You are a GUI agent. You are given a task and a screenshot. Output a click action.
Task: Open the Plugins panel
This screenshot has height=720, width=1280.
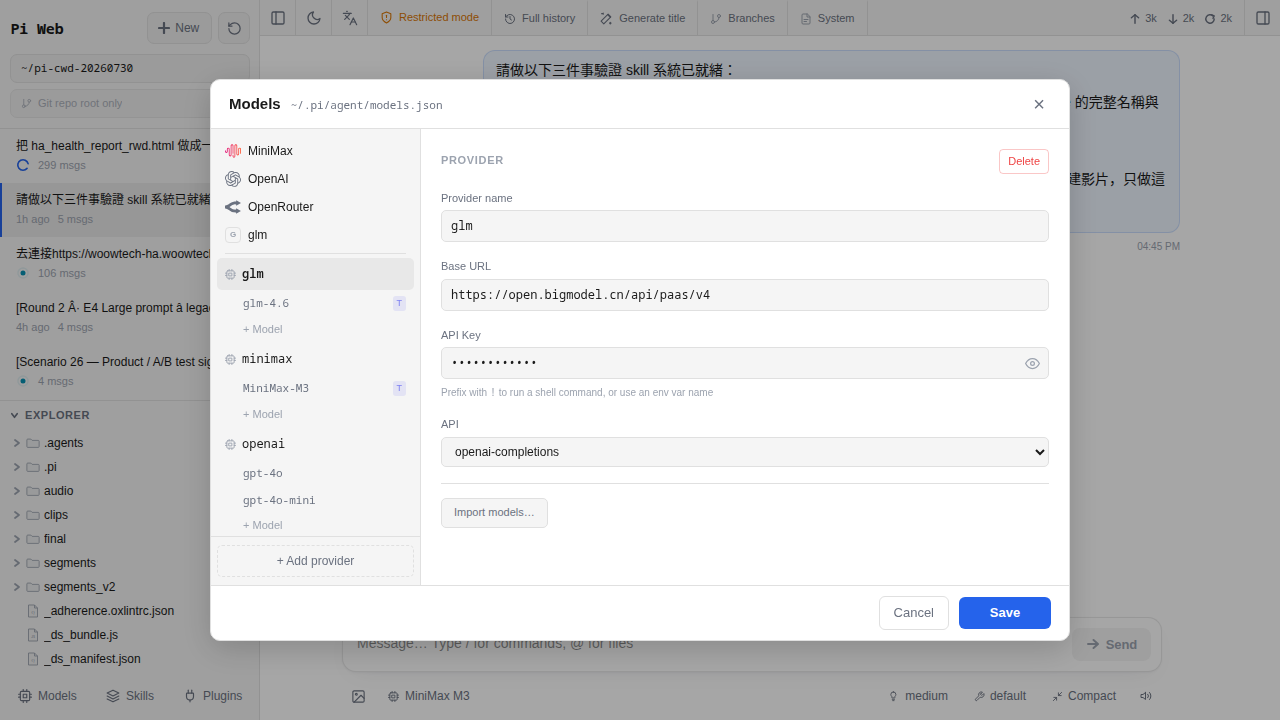(213, 696)
